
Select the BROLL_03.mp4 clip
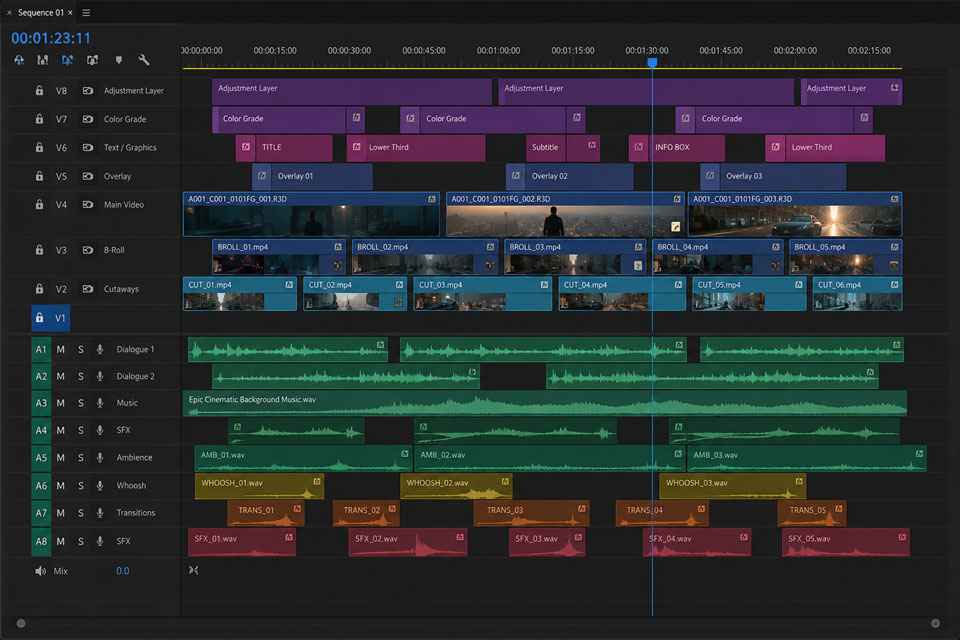click(575, 257)
